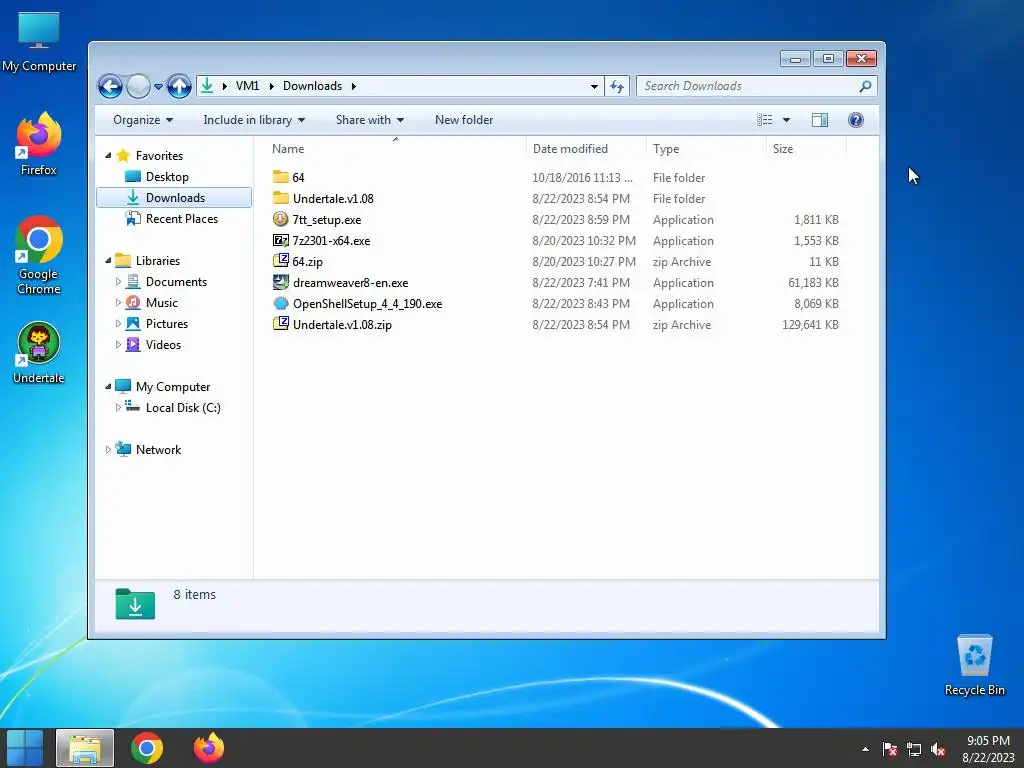Select the 64.zip archive icon

pyautogui.click(x=281, y=261)
